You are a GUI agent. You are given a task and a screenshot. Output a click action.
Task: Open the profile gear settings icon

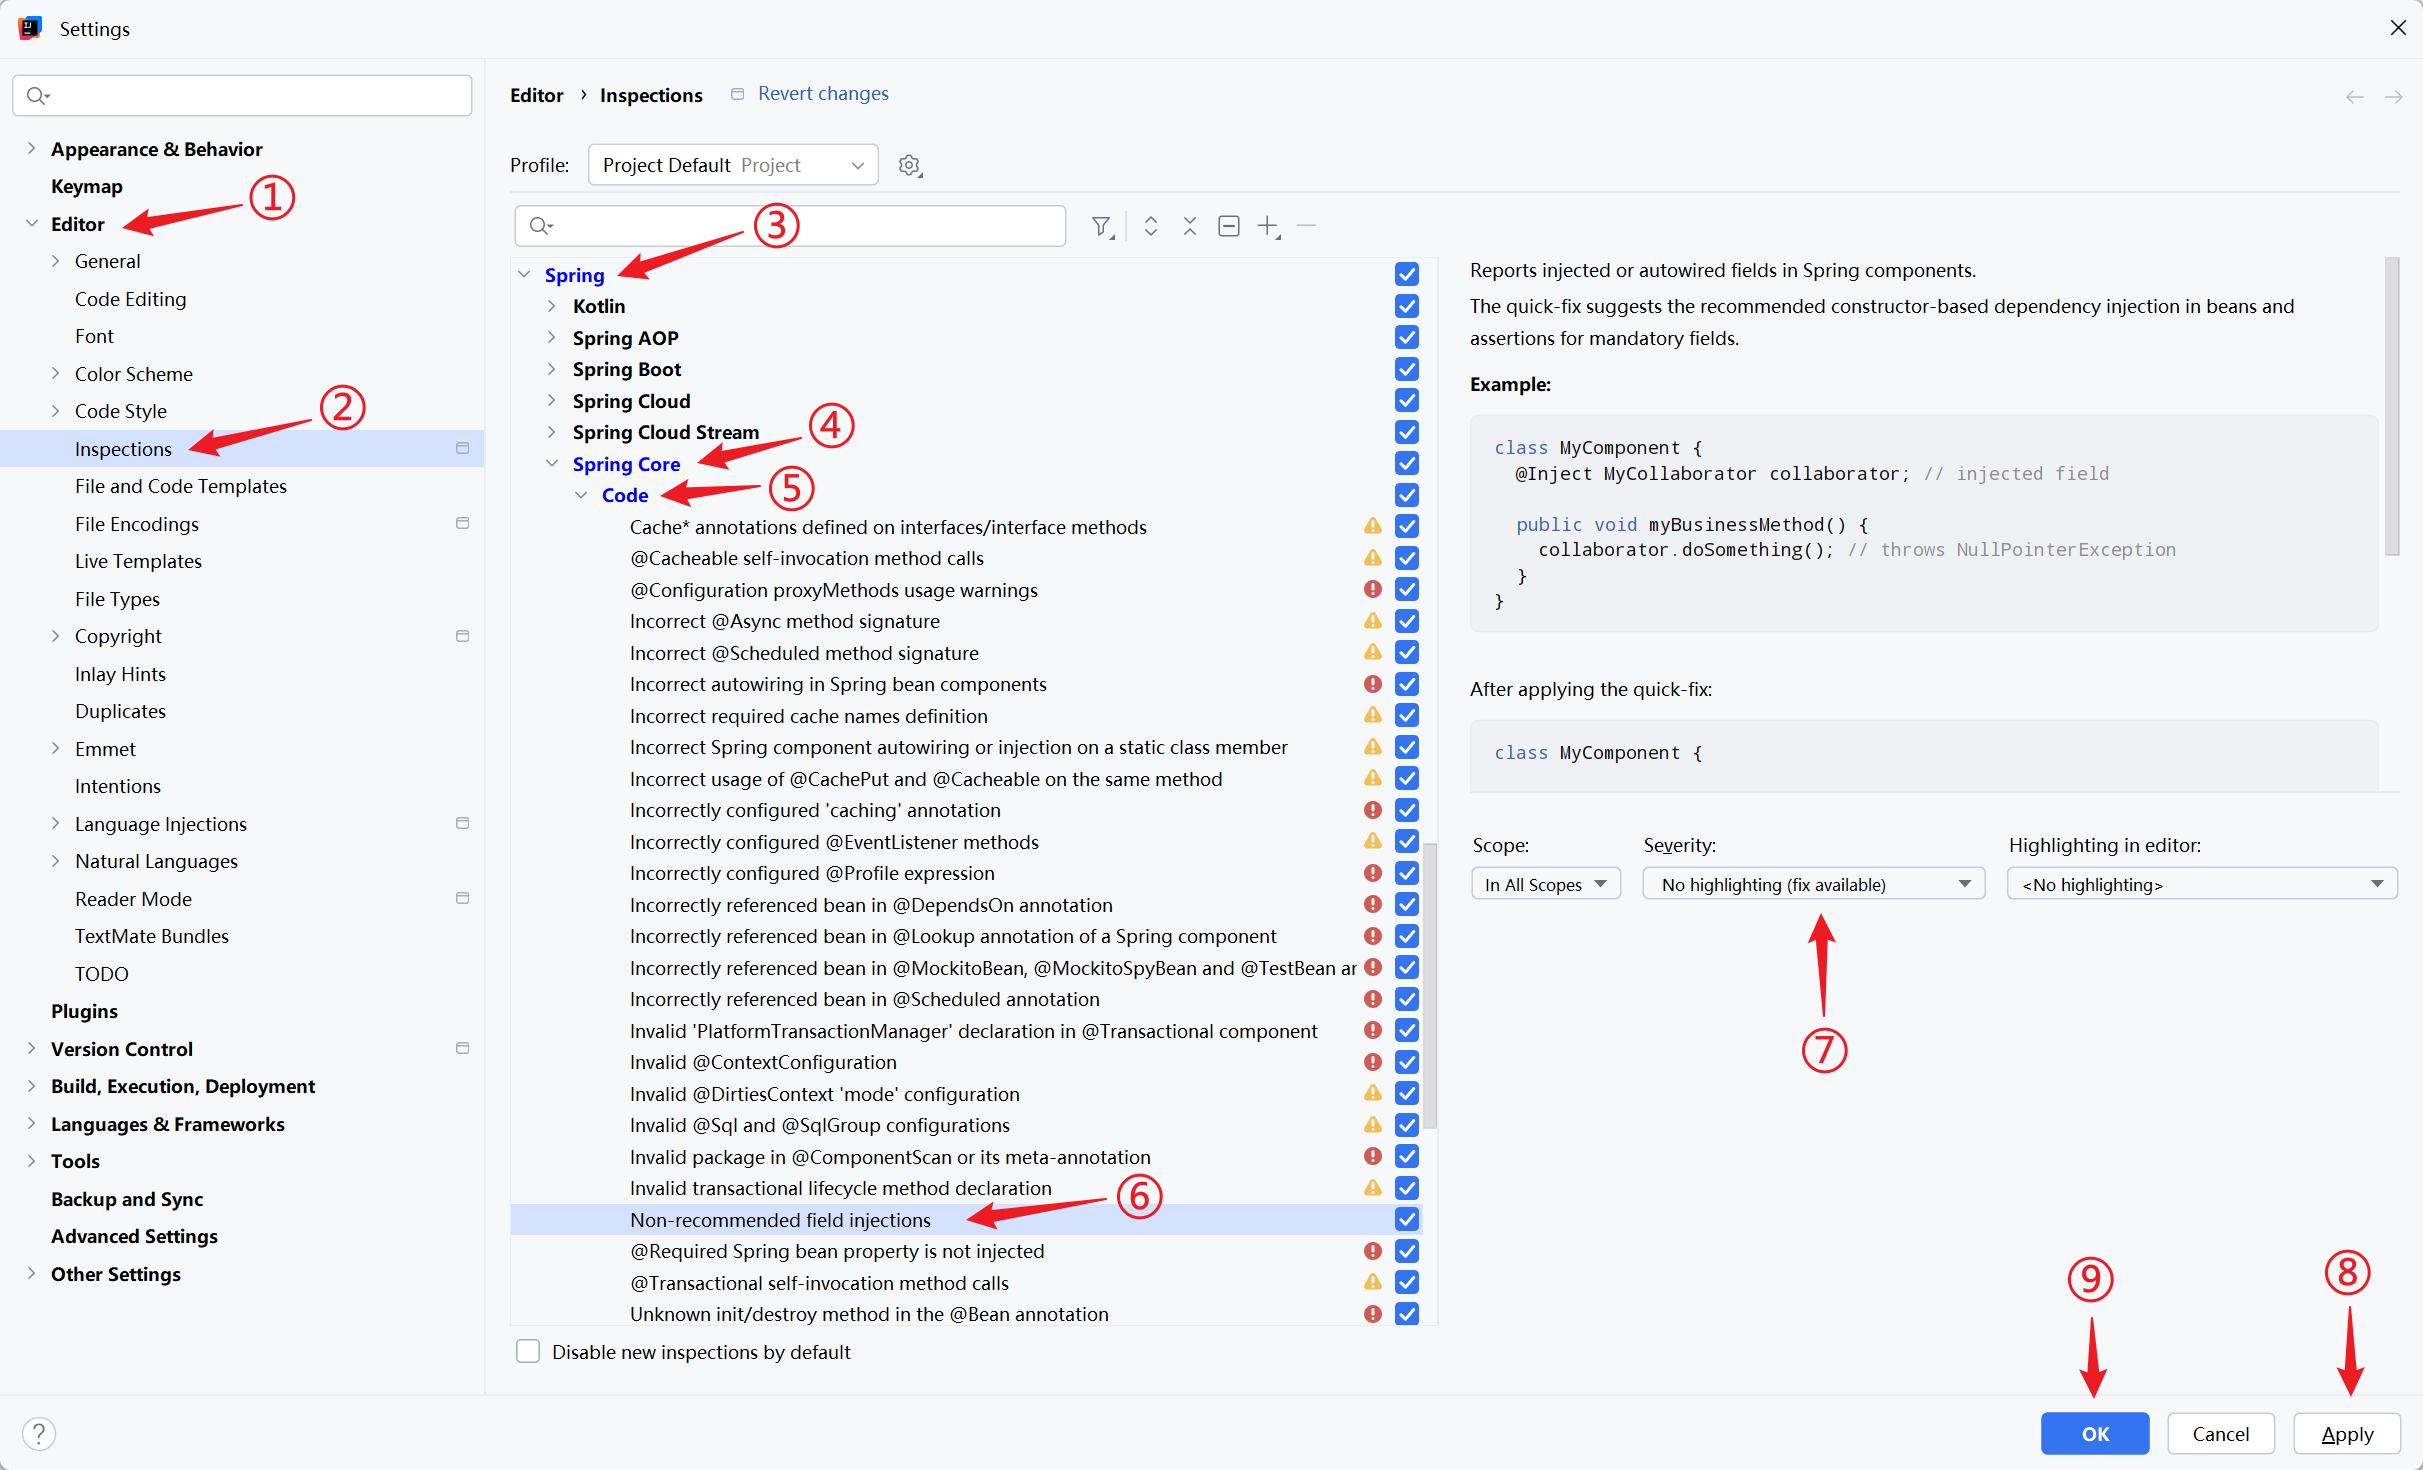[909, 166]
